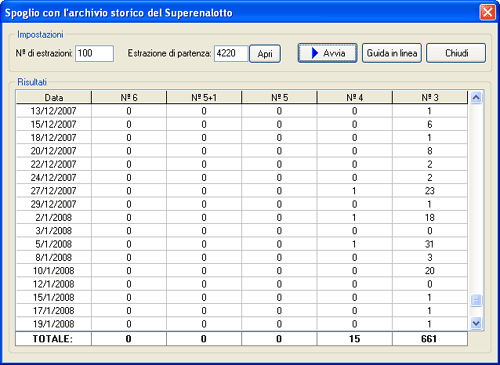The width and height of the screenshot is (500, 365).
Task: Close the dialog with the red X
Action: coord(487,12)
